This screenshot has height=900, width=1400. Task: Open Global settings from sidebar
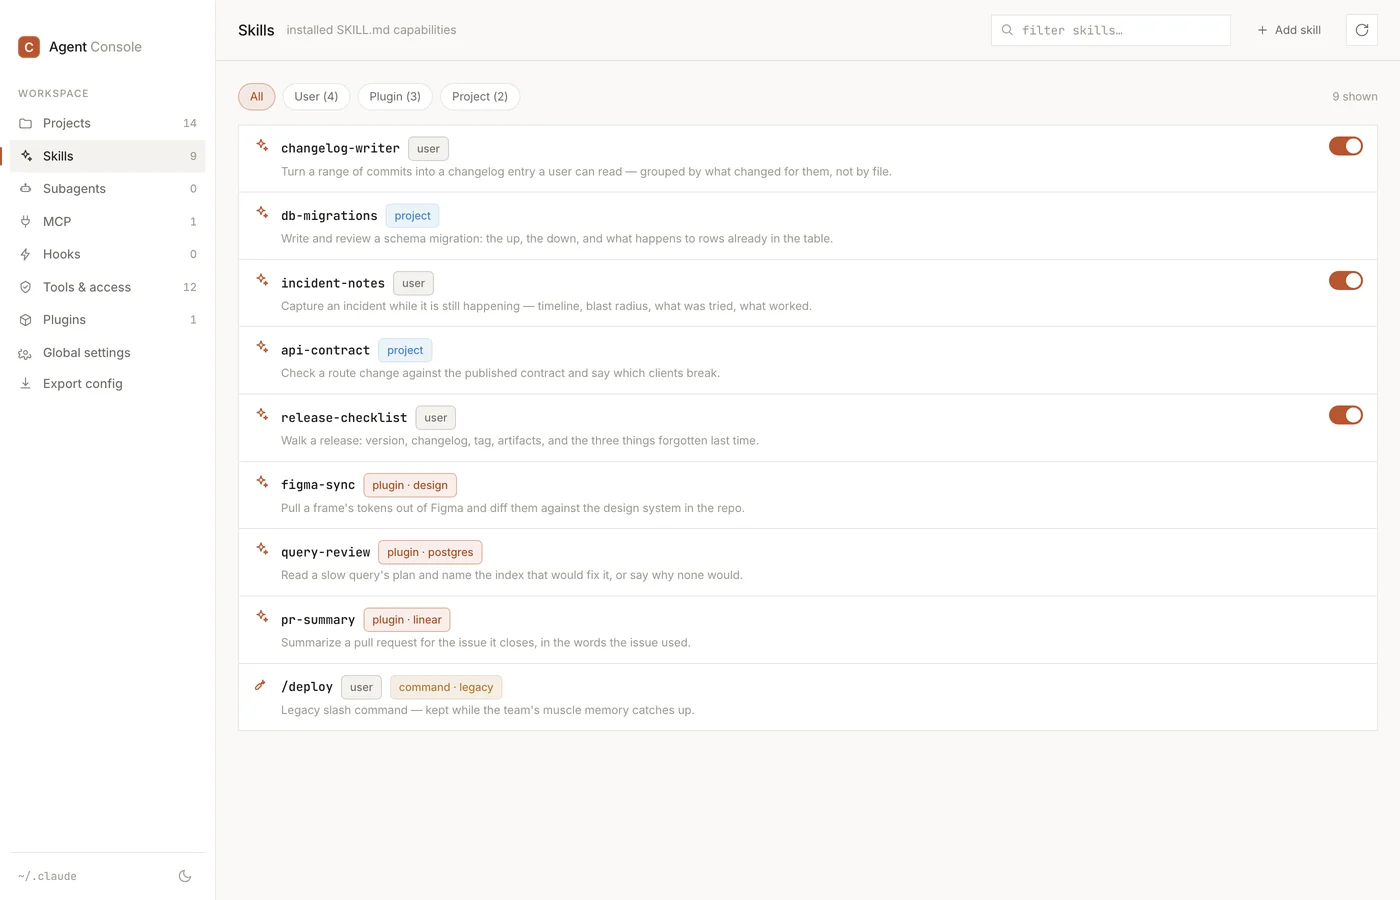(x=108, y=353)
